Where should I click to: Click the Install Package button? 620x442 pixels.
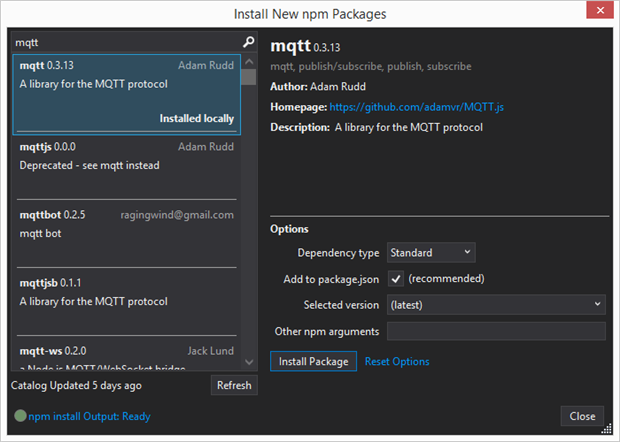point(313,361)
